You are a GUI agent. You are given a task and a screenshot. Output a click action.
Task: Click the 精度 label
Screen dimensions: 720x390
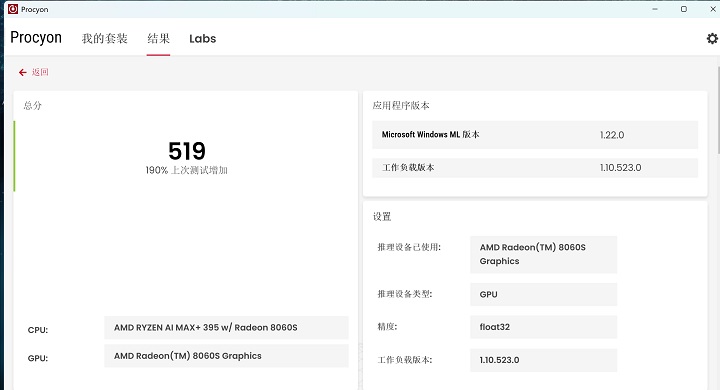(x=388, y=327)
